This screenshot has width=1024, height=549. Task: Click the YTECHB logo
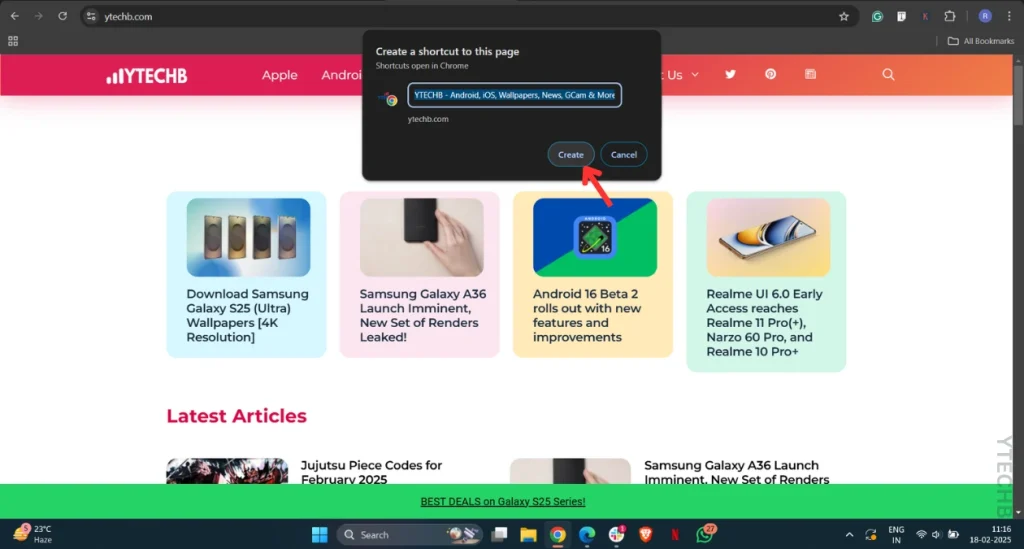tap(147, 76)
